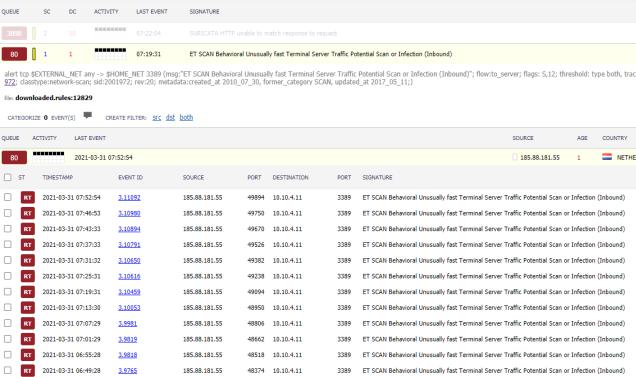The height and width of the screenshot is (377, 636).
Task: Sort by the TIMESTAMP column header
Action: click(58, 177)
